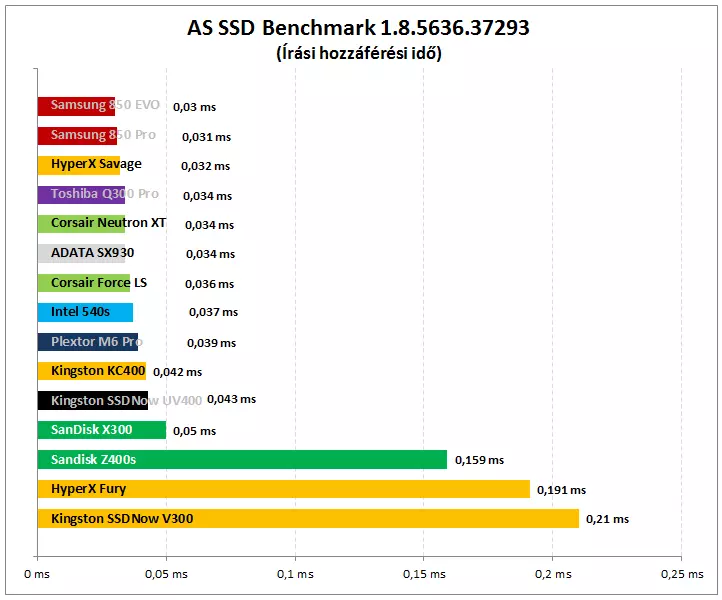
Task: Click the 0,21 ms data label
Action: pyautogui.click(x=607, y=519)
